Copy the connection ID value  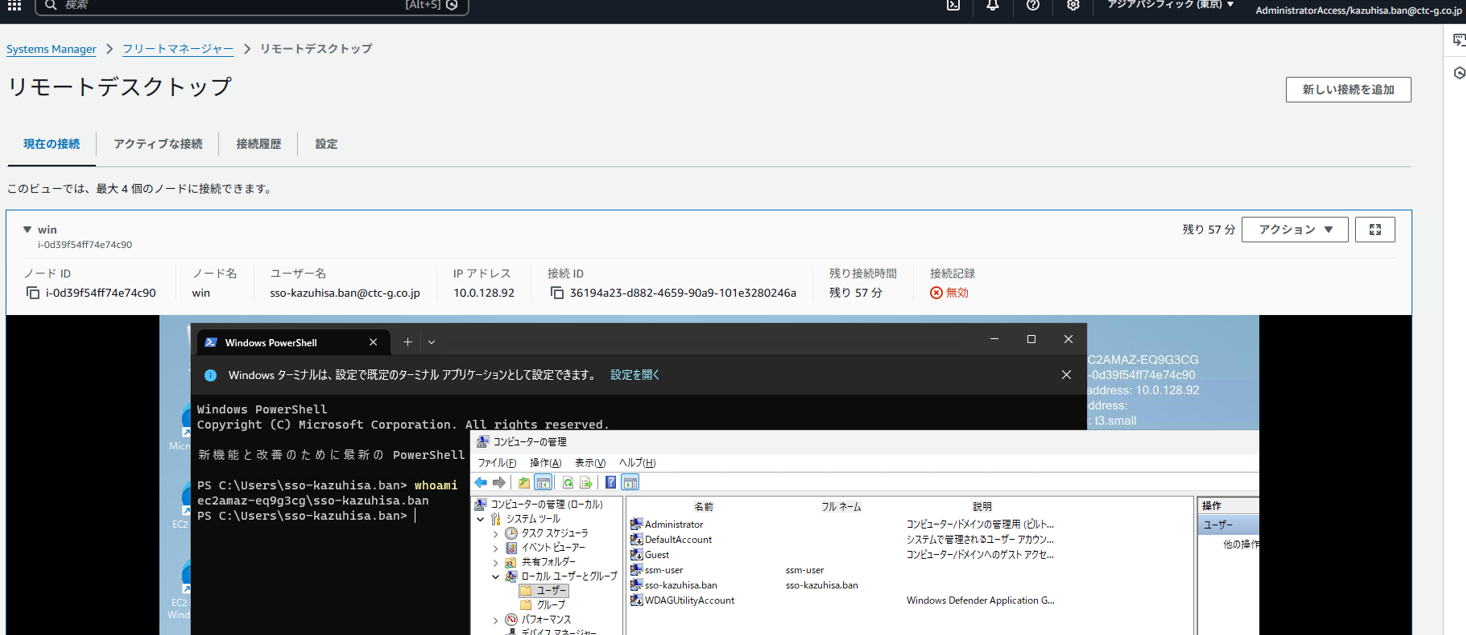pos(557,293)
